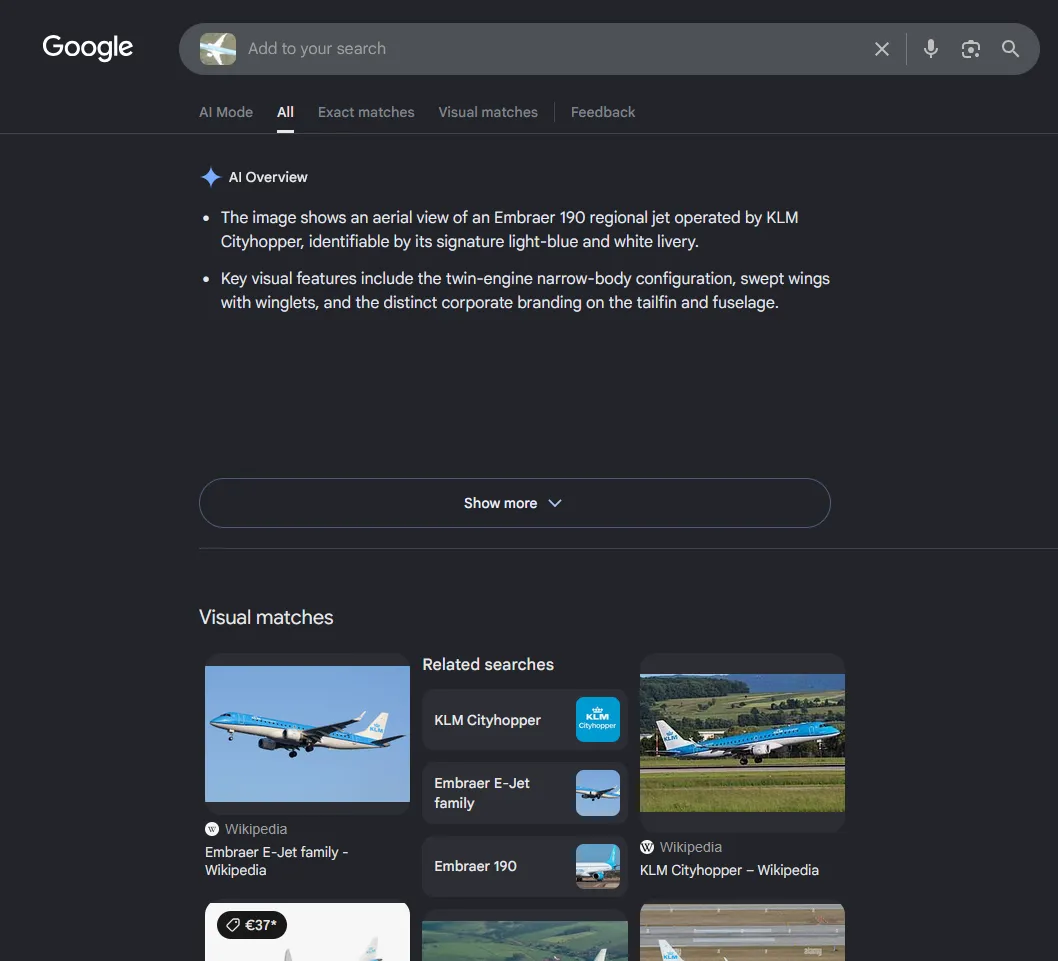This screenshot has height=961, width=1058.
Task: Click the €37 price tag badge
Action: click(x=252, y=925)
